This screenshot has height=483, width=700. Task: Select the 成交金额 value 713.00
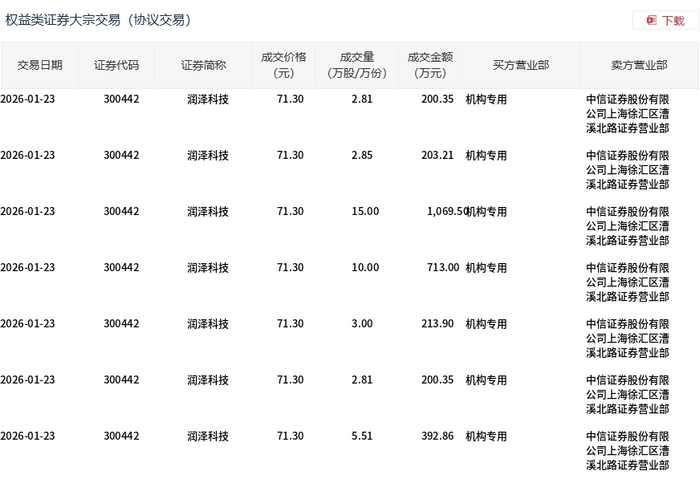point(443,267)
